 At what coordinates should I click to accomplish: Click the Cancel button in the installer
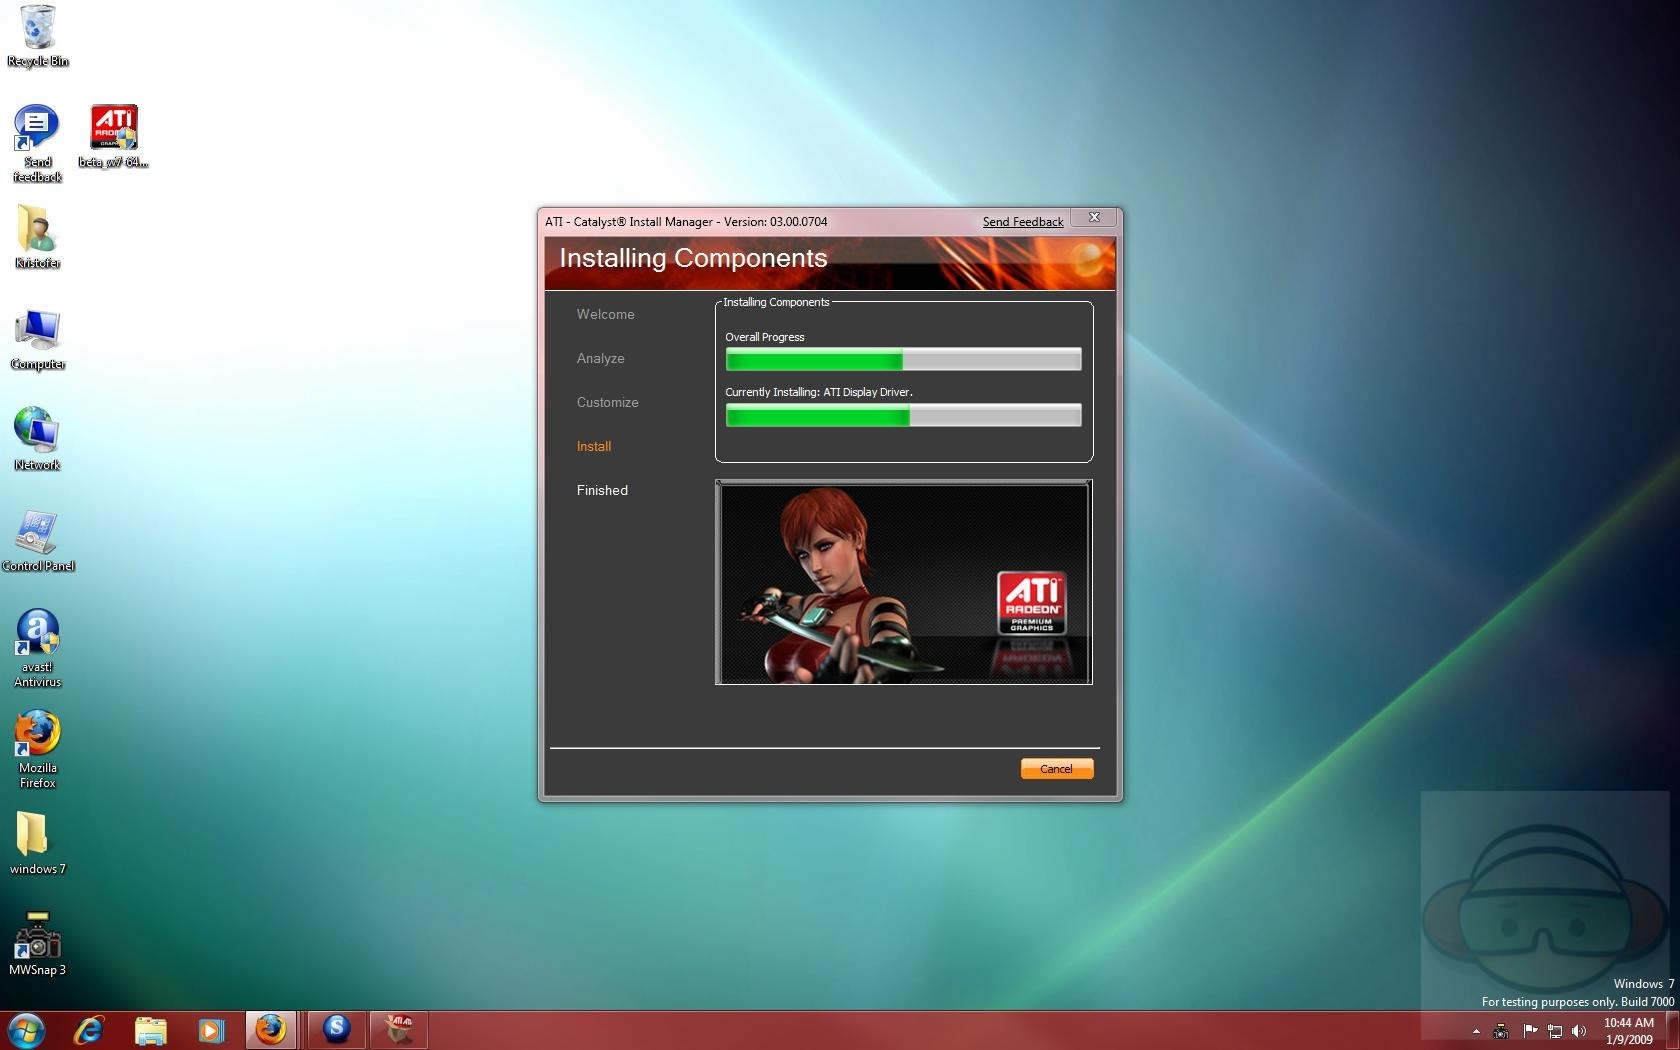1056,768
